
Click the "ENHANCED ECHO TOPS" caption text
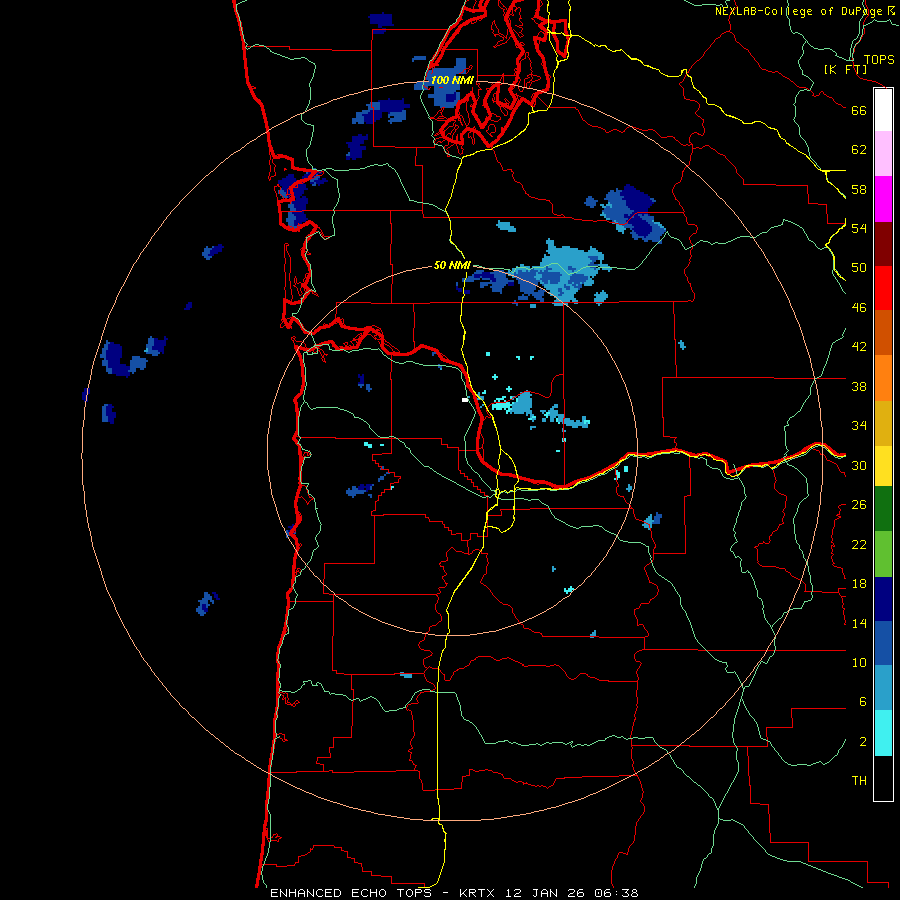351,893
